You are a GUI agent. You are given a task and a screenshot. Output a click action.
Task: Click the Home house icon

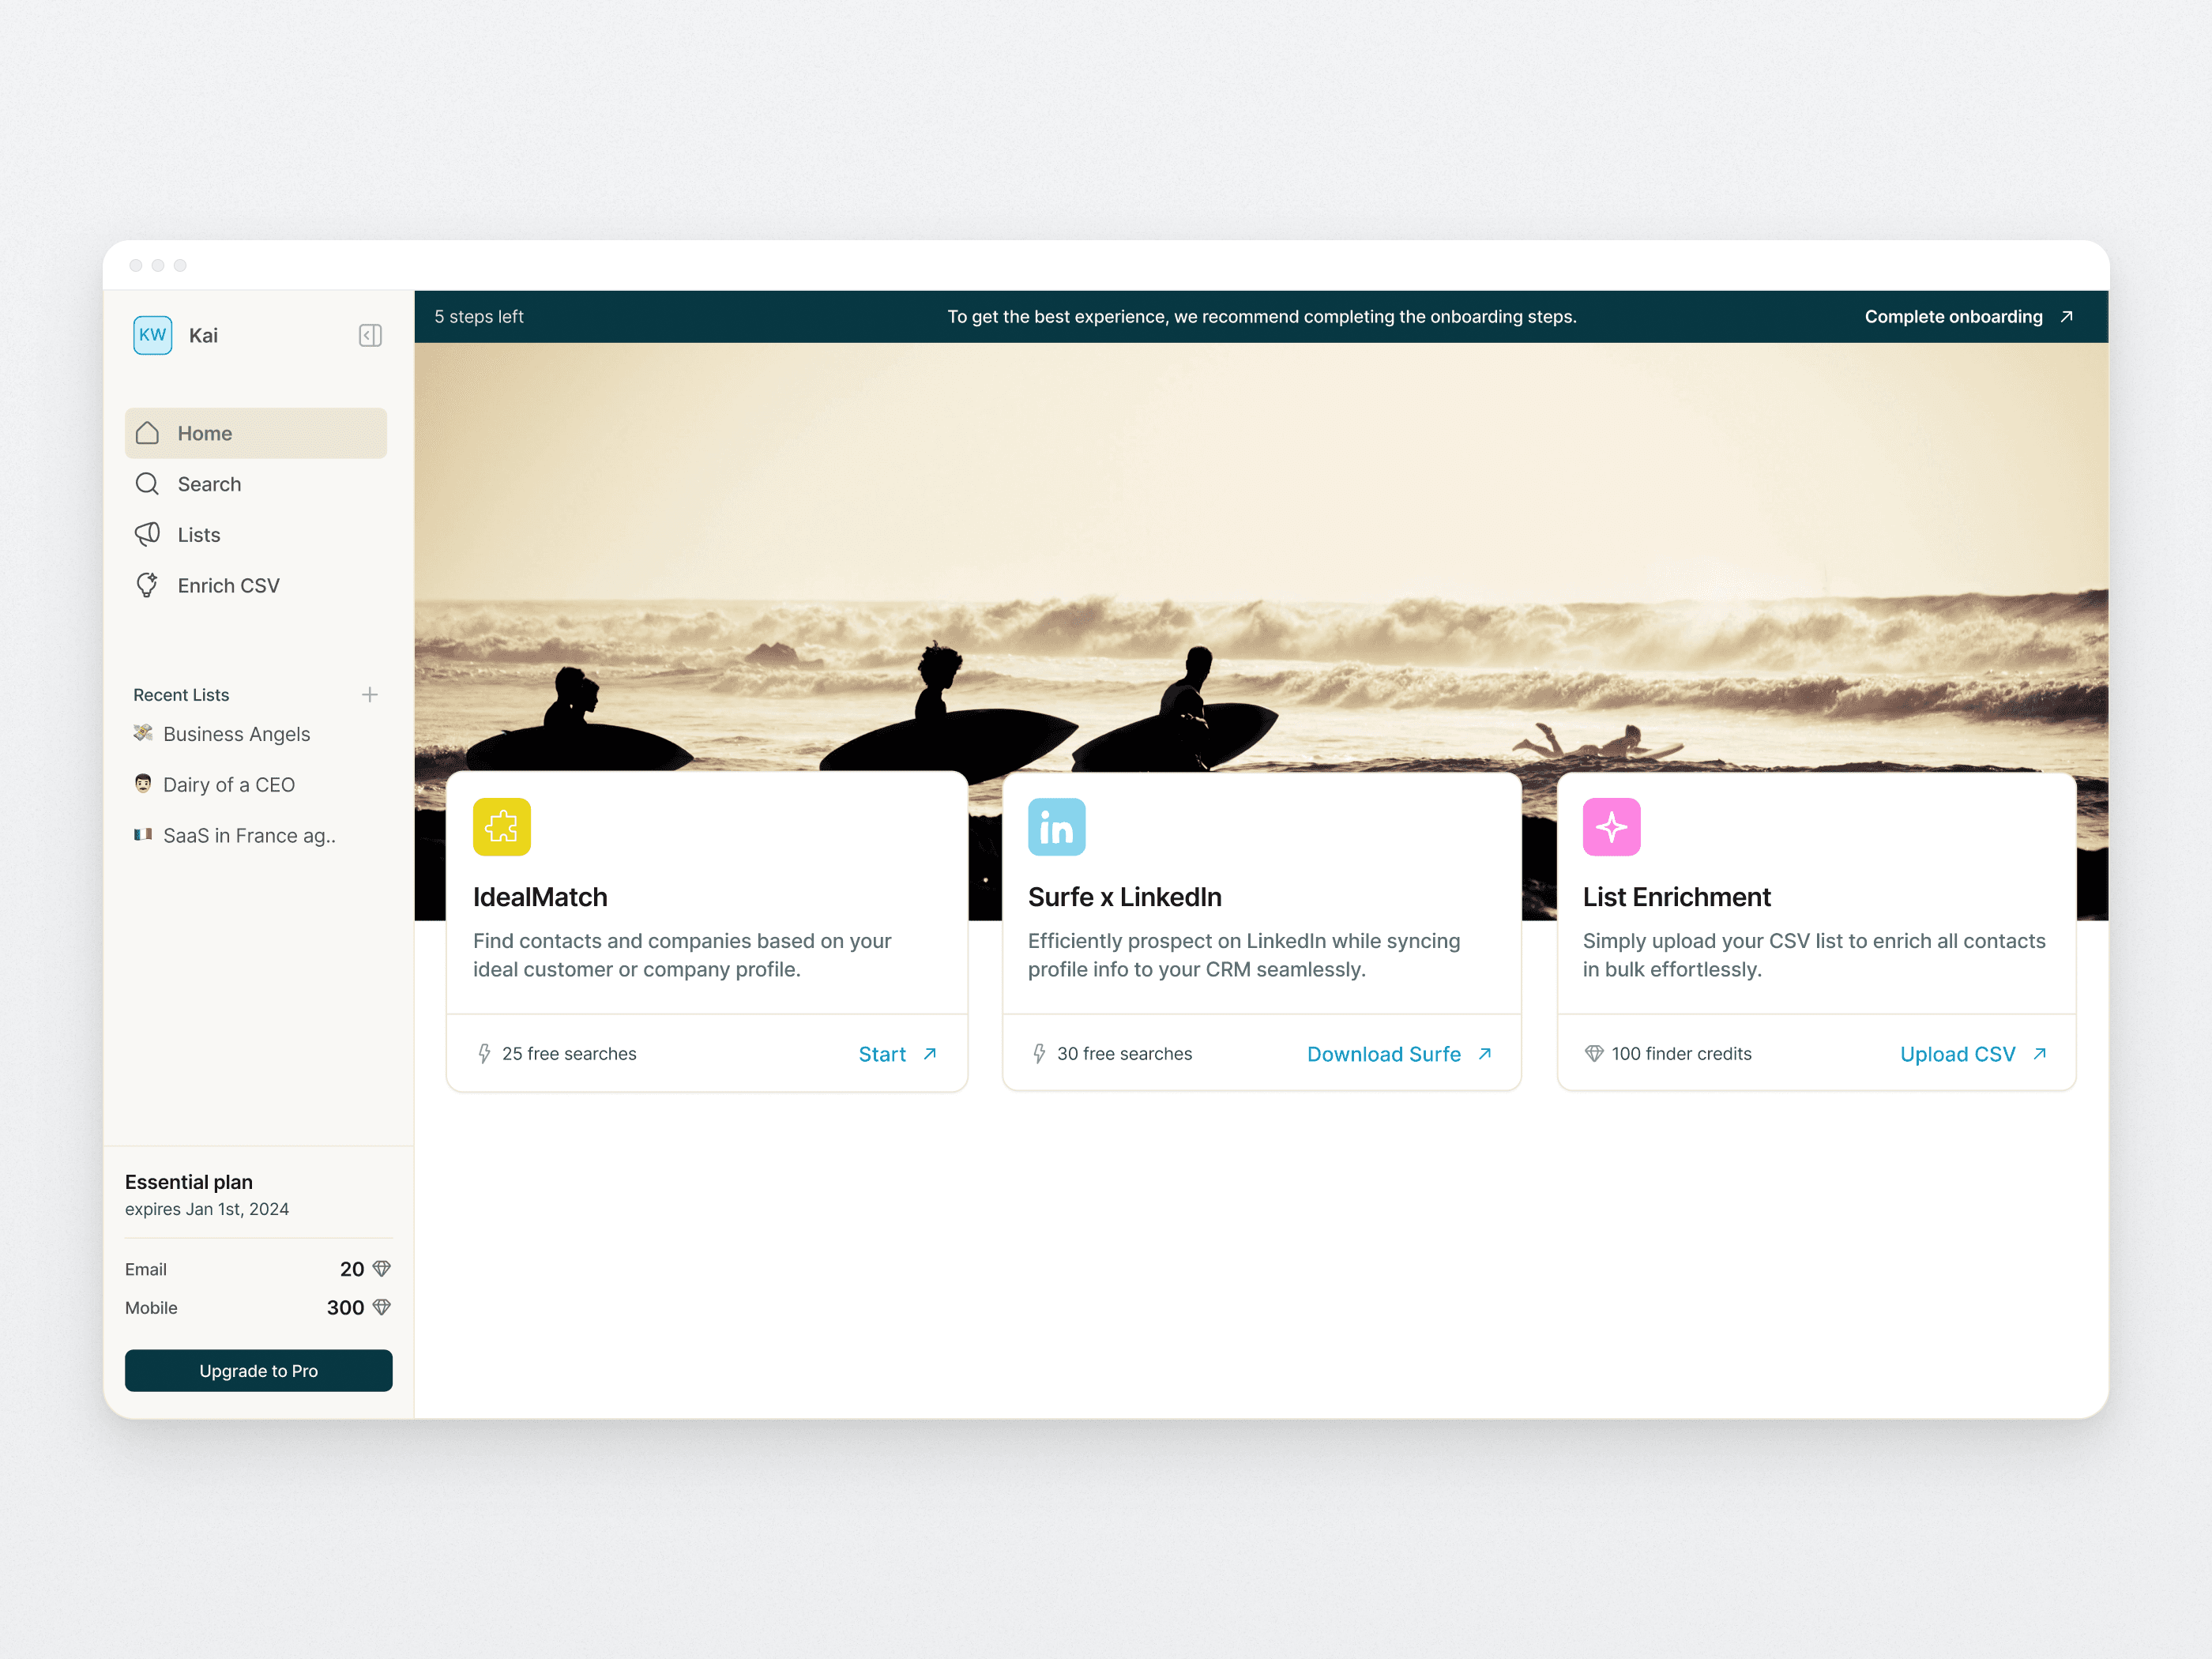pyautogui.click(x=147, y=433)
